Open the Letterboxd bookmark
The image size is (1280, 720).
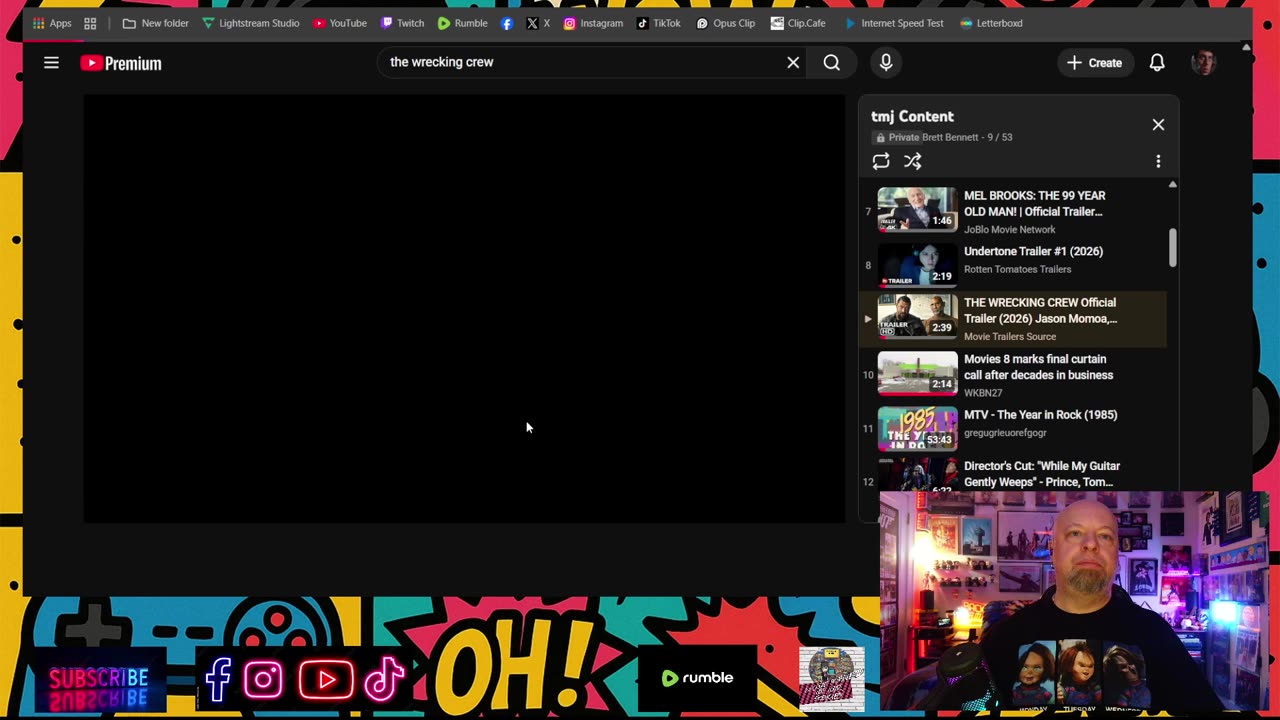[990, 23]
